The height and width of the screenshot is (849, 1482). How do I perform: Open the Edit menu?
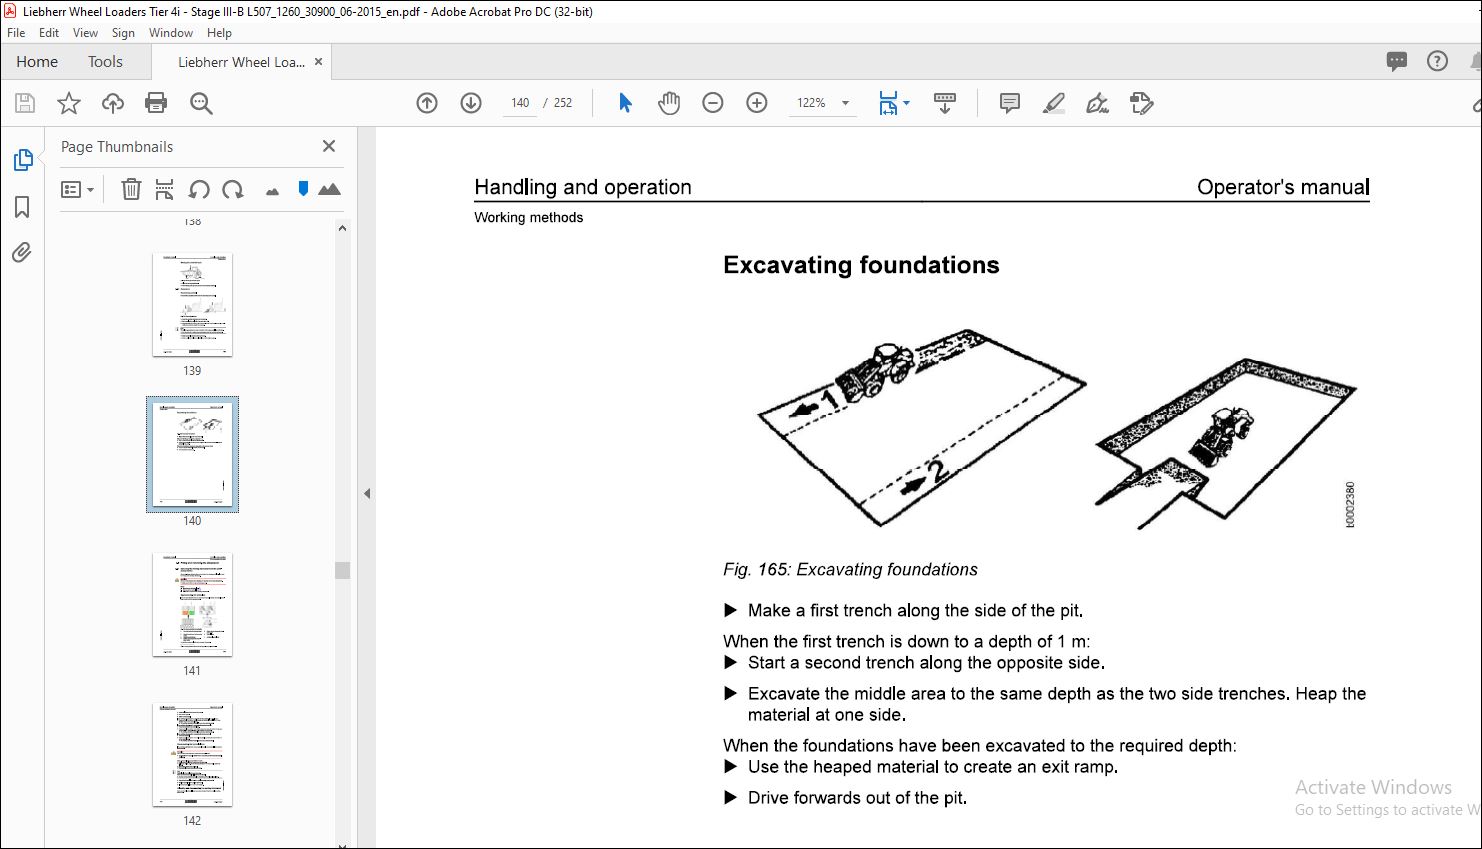tap(49, 33)
